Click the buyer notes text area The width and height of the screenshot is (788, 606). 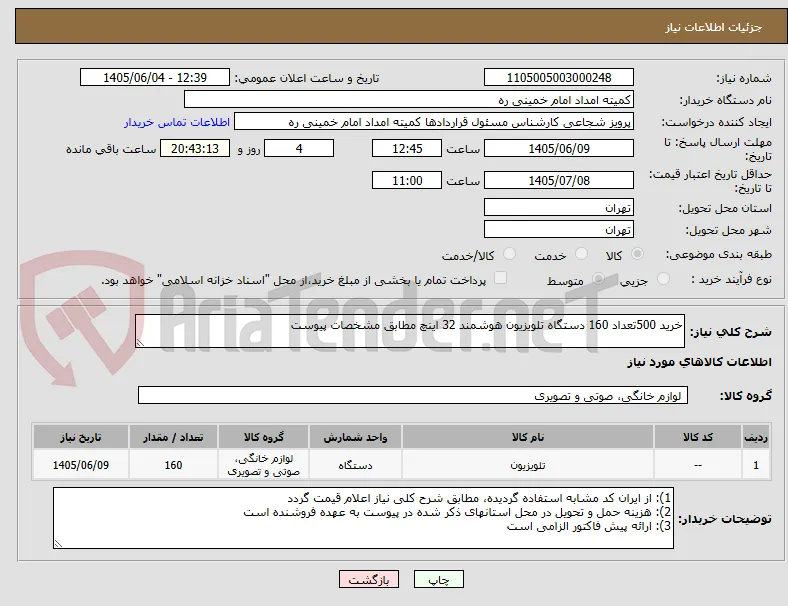click(x=363, y=518)
